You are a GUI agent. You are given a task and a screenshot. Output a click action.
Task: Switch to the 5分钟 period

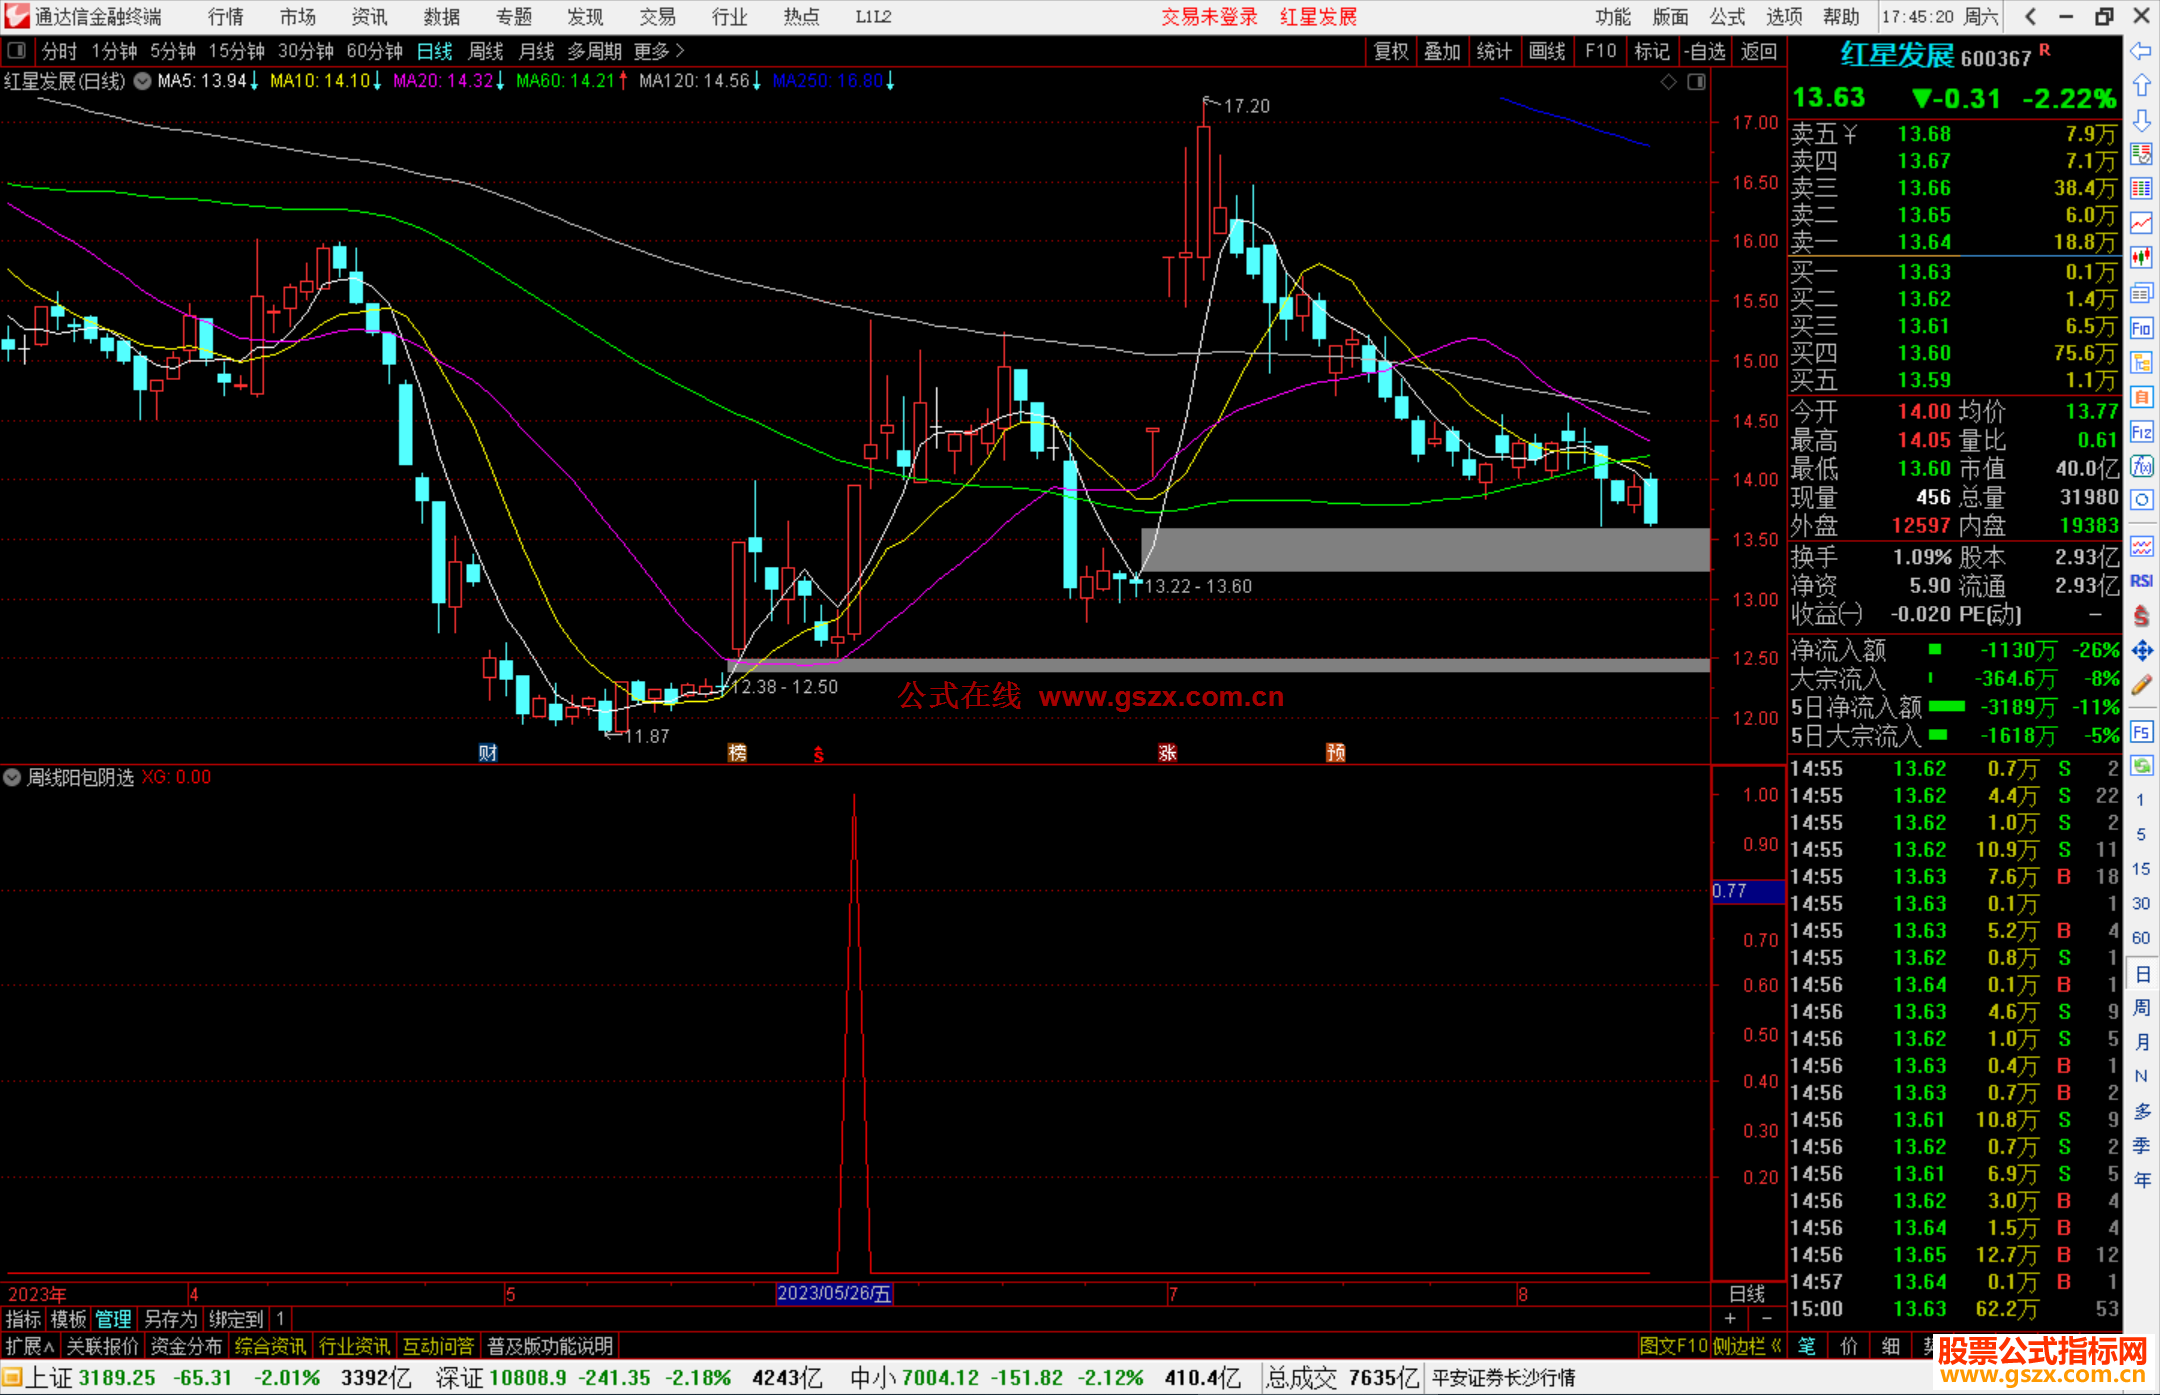(173, 51)
